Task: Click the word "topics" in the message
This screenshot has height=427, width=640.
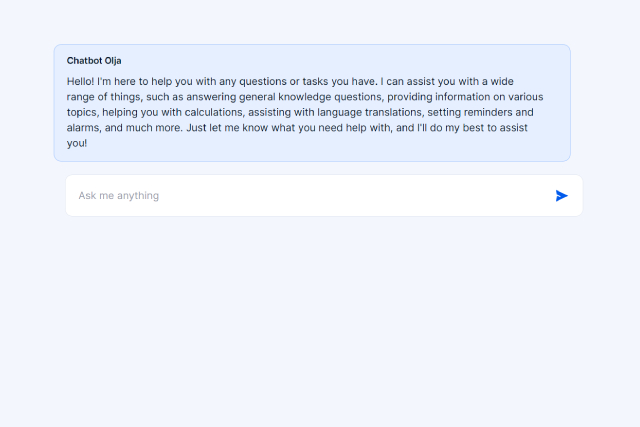Action: pyautogui.click(x=81, y=112)
